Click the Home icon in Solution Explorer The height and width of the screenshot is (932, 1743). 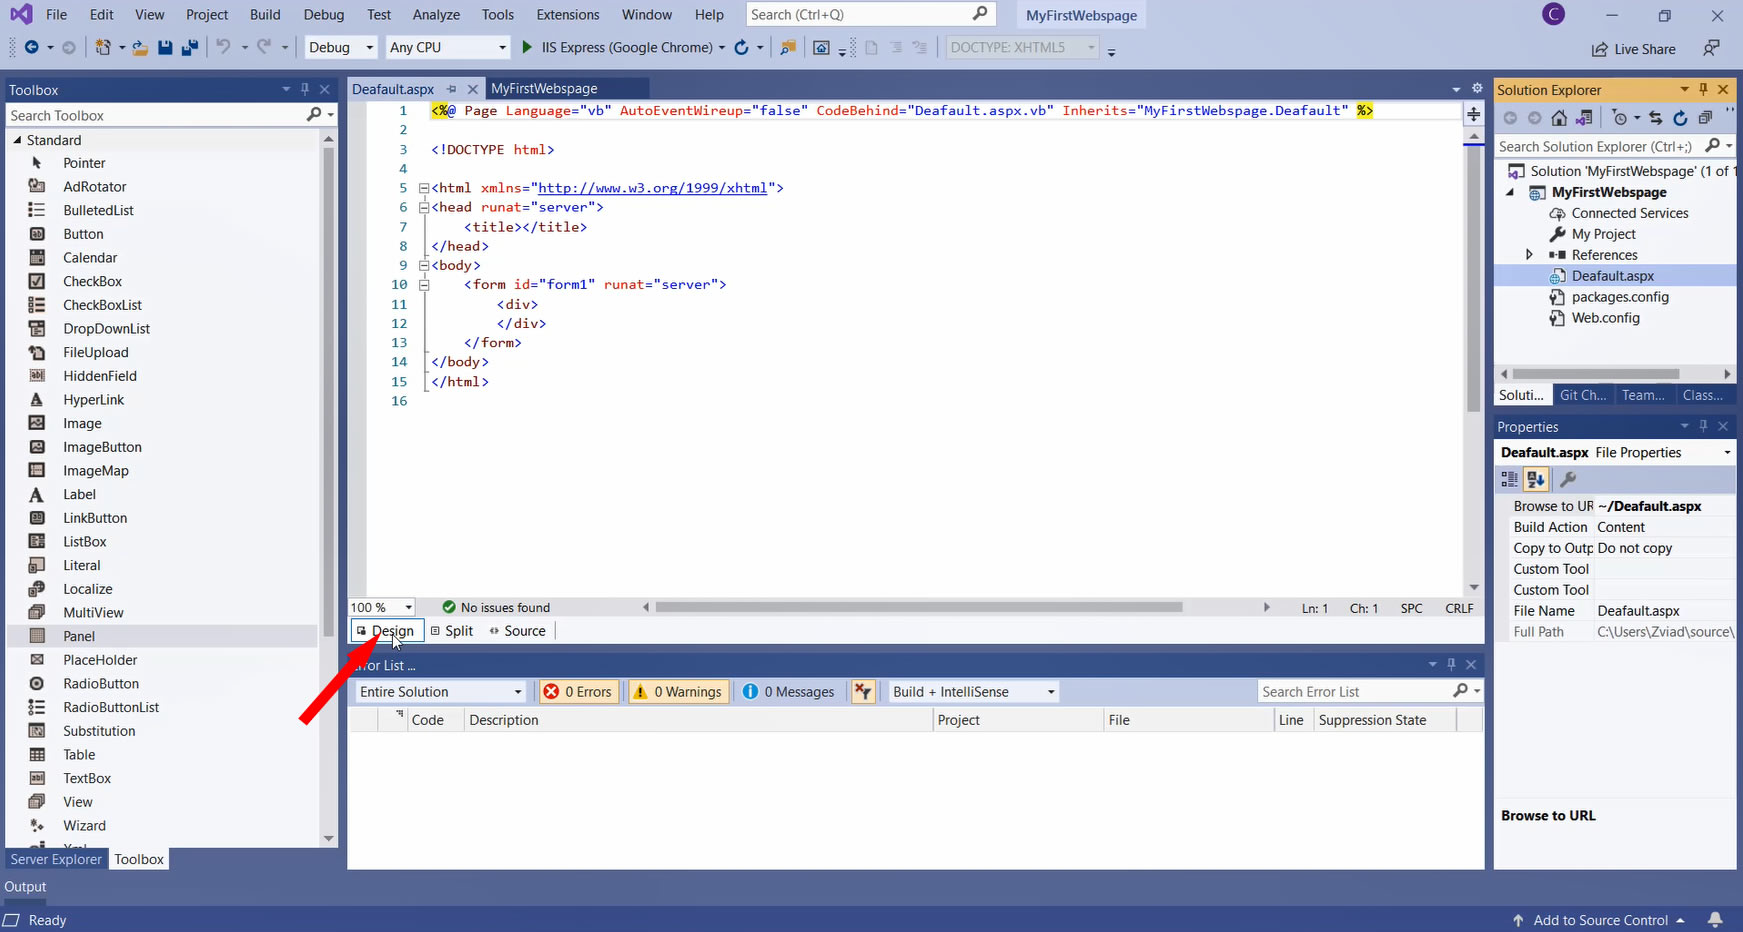point(1559,118)
